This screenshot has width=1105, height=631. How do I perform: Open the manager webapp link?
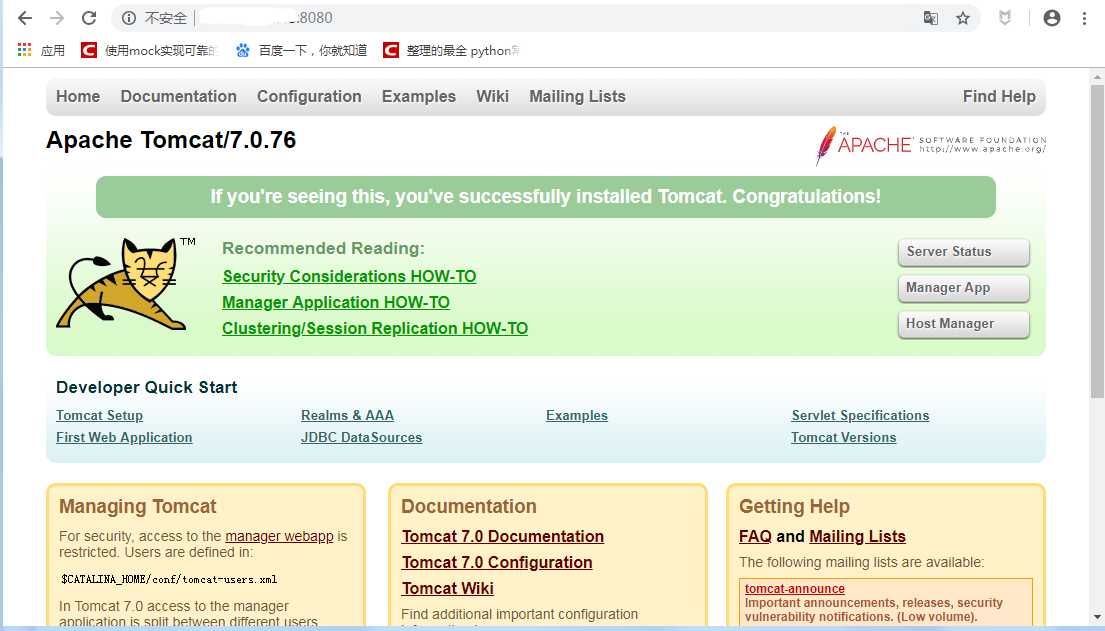coord(279,536)
